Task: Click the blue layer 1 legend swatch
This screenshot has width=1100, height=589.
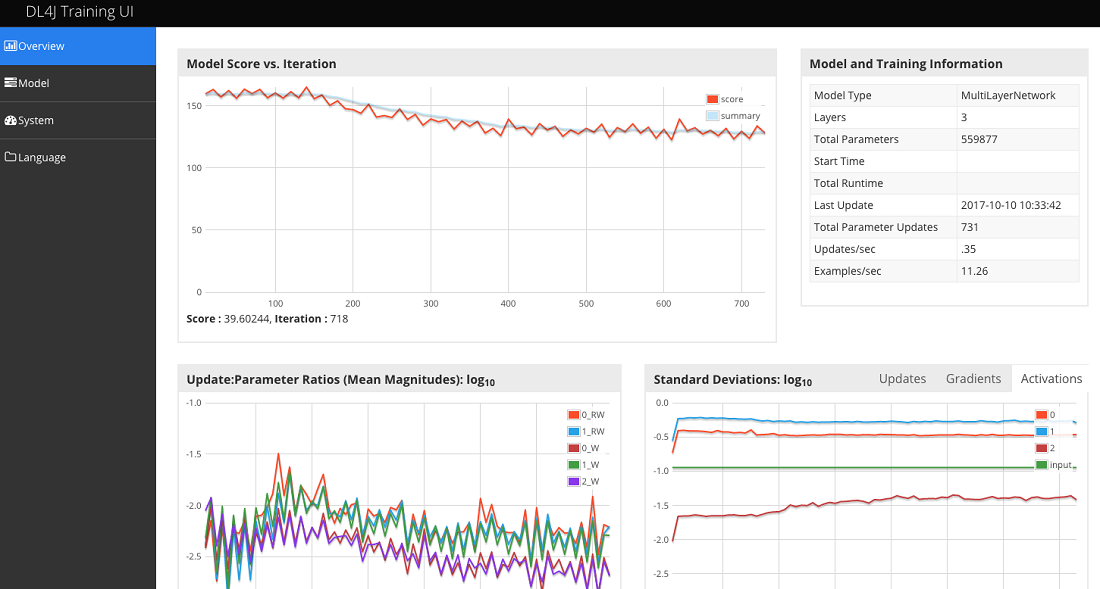Action: (1041, 432)
